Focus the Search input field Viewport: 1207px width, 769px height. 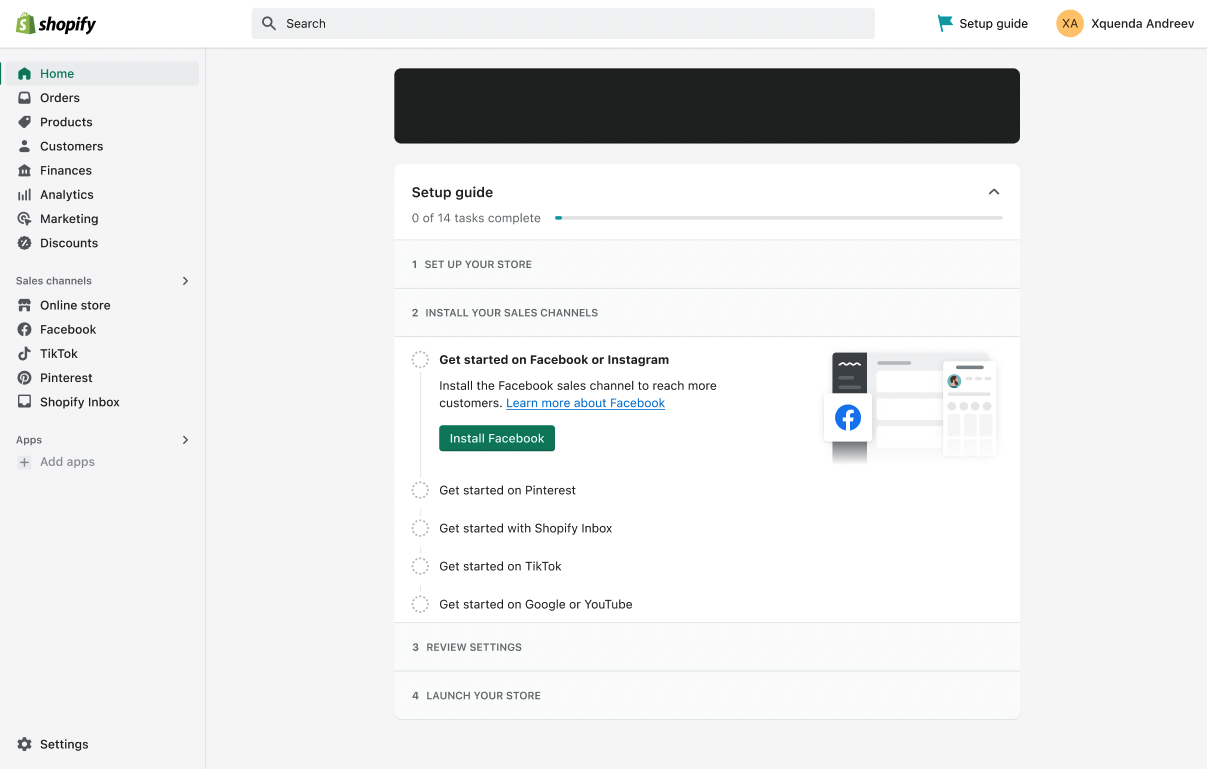[x=563, y=23]
